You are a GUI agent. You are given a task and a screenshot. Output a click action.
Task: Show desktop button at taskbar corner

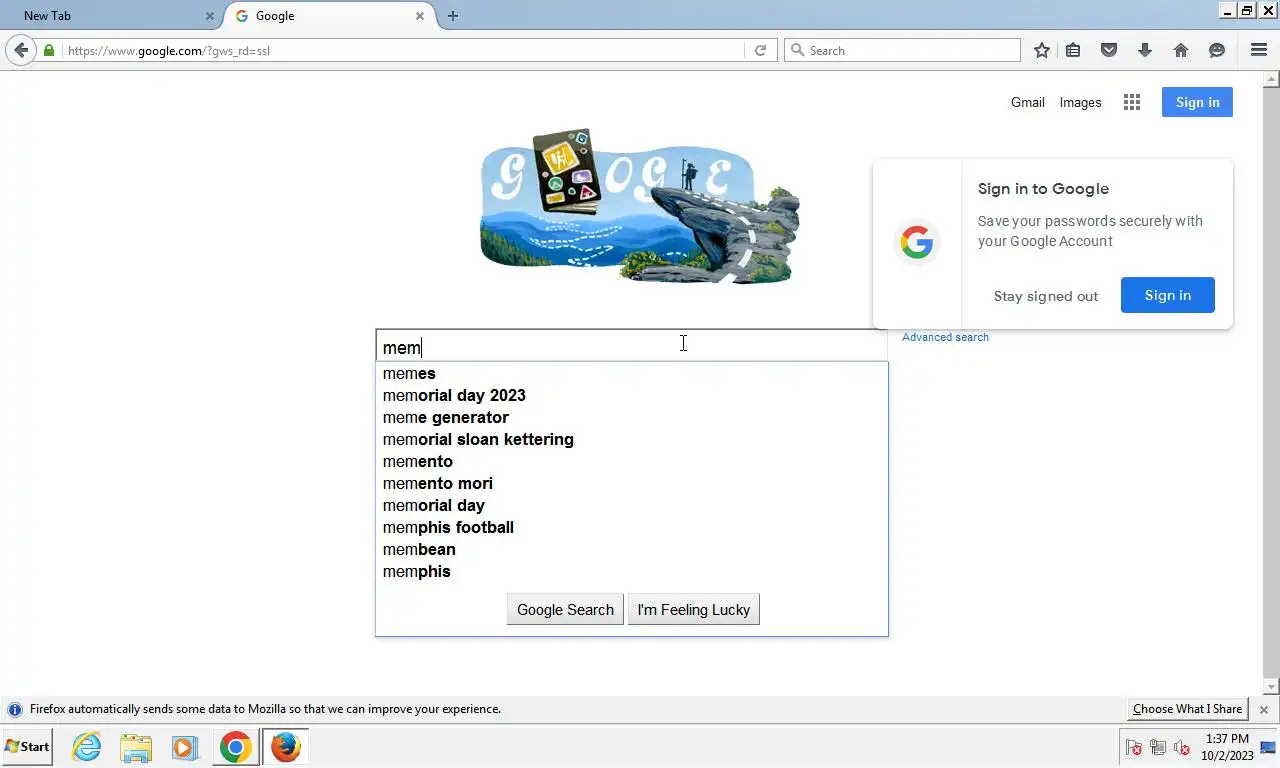pos(1269,747)
